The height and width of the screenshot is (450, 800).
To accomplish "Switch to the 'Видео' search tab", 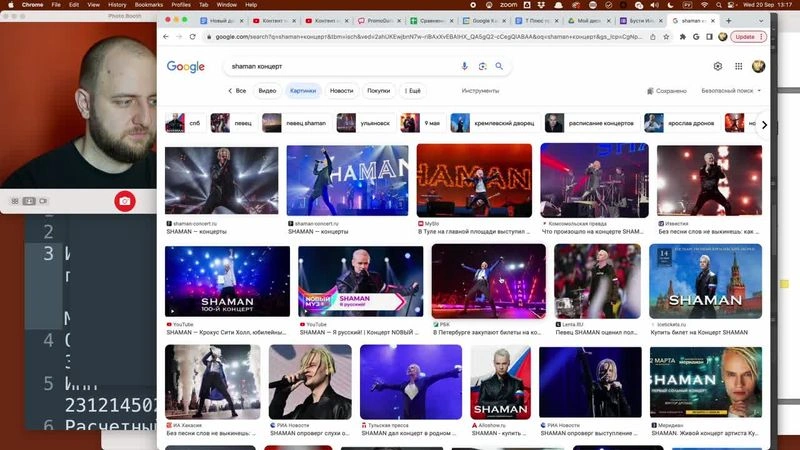I will click(x=267, y=91).
